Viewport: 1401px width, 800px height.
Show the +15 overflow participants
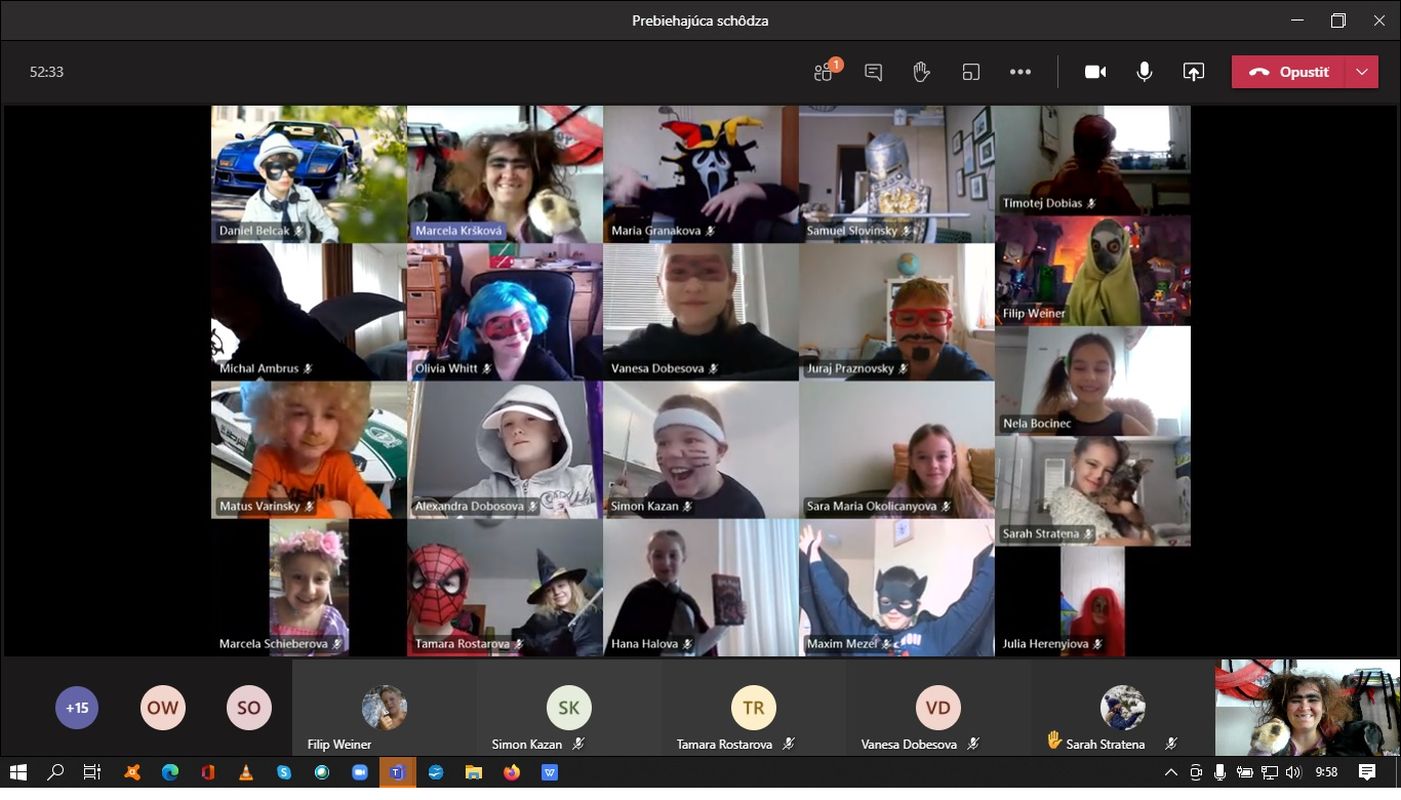point(77,708)
